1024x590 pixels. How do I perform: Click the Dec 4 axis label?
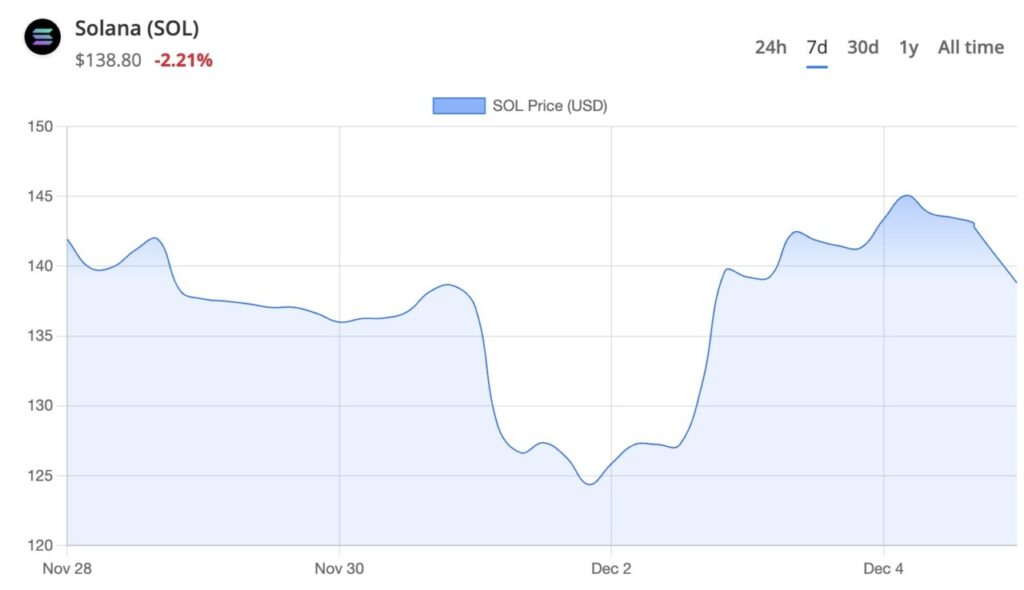coord(883,568)
